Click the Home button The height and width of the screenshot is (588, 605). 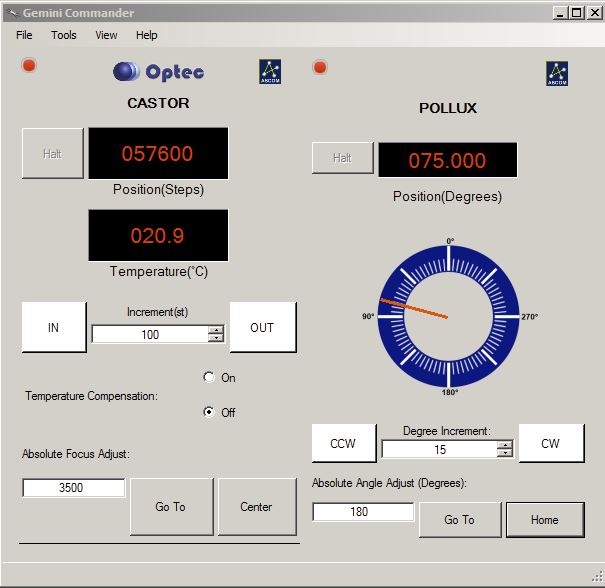pyautogui.click(x=545, y=520)
